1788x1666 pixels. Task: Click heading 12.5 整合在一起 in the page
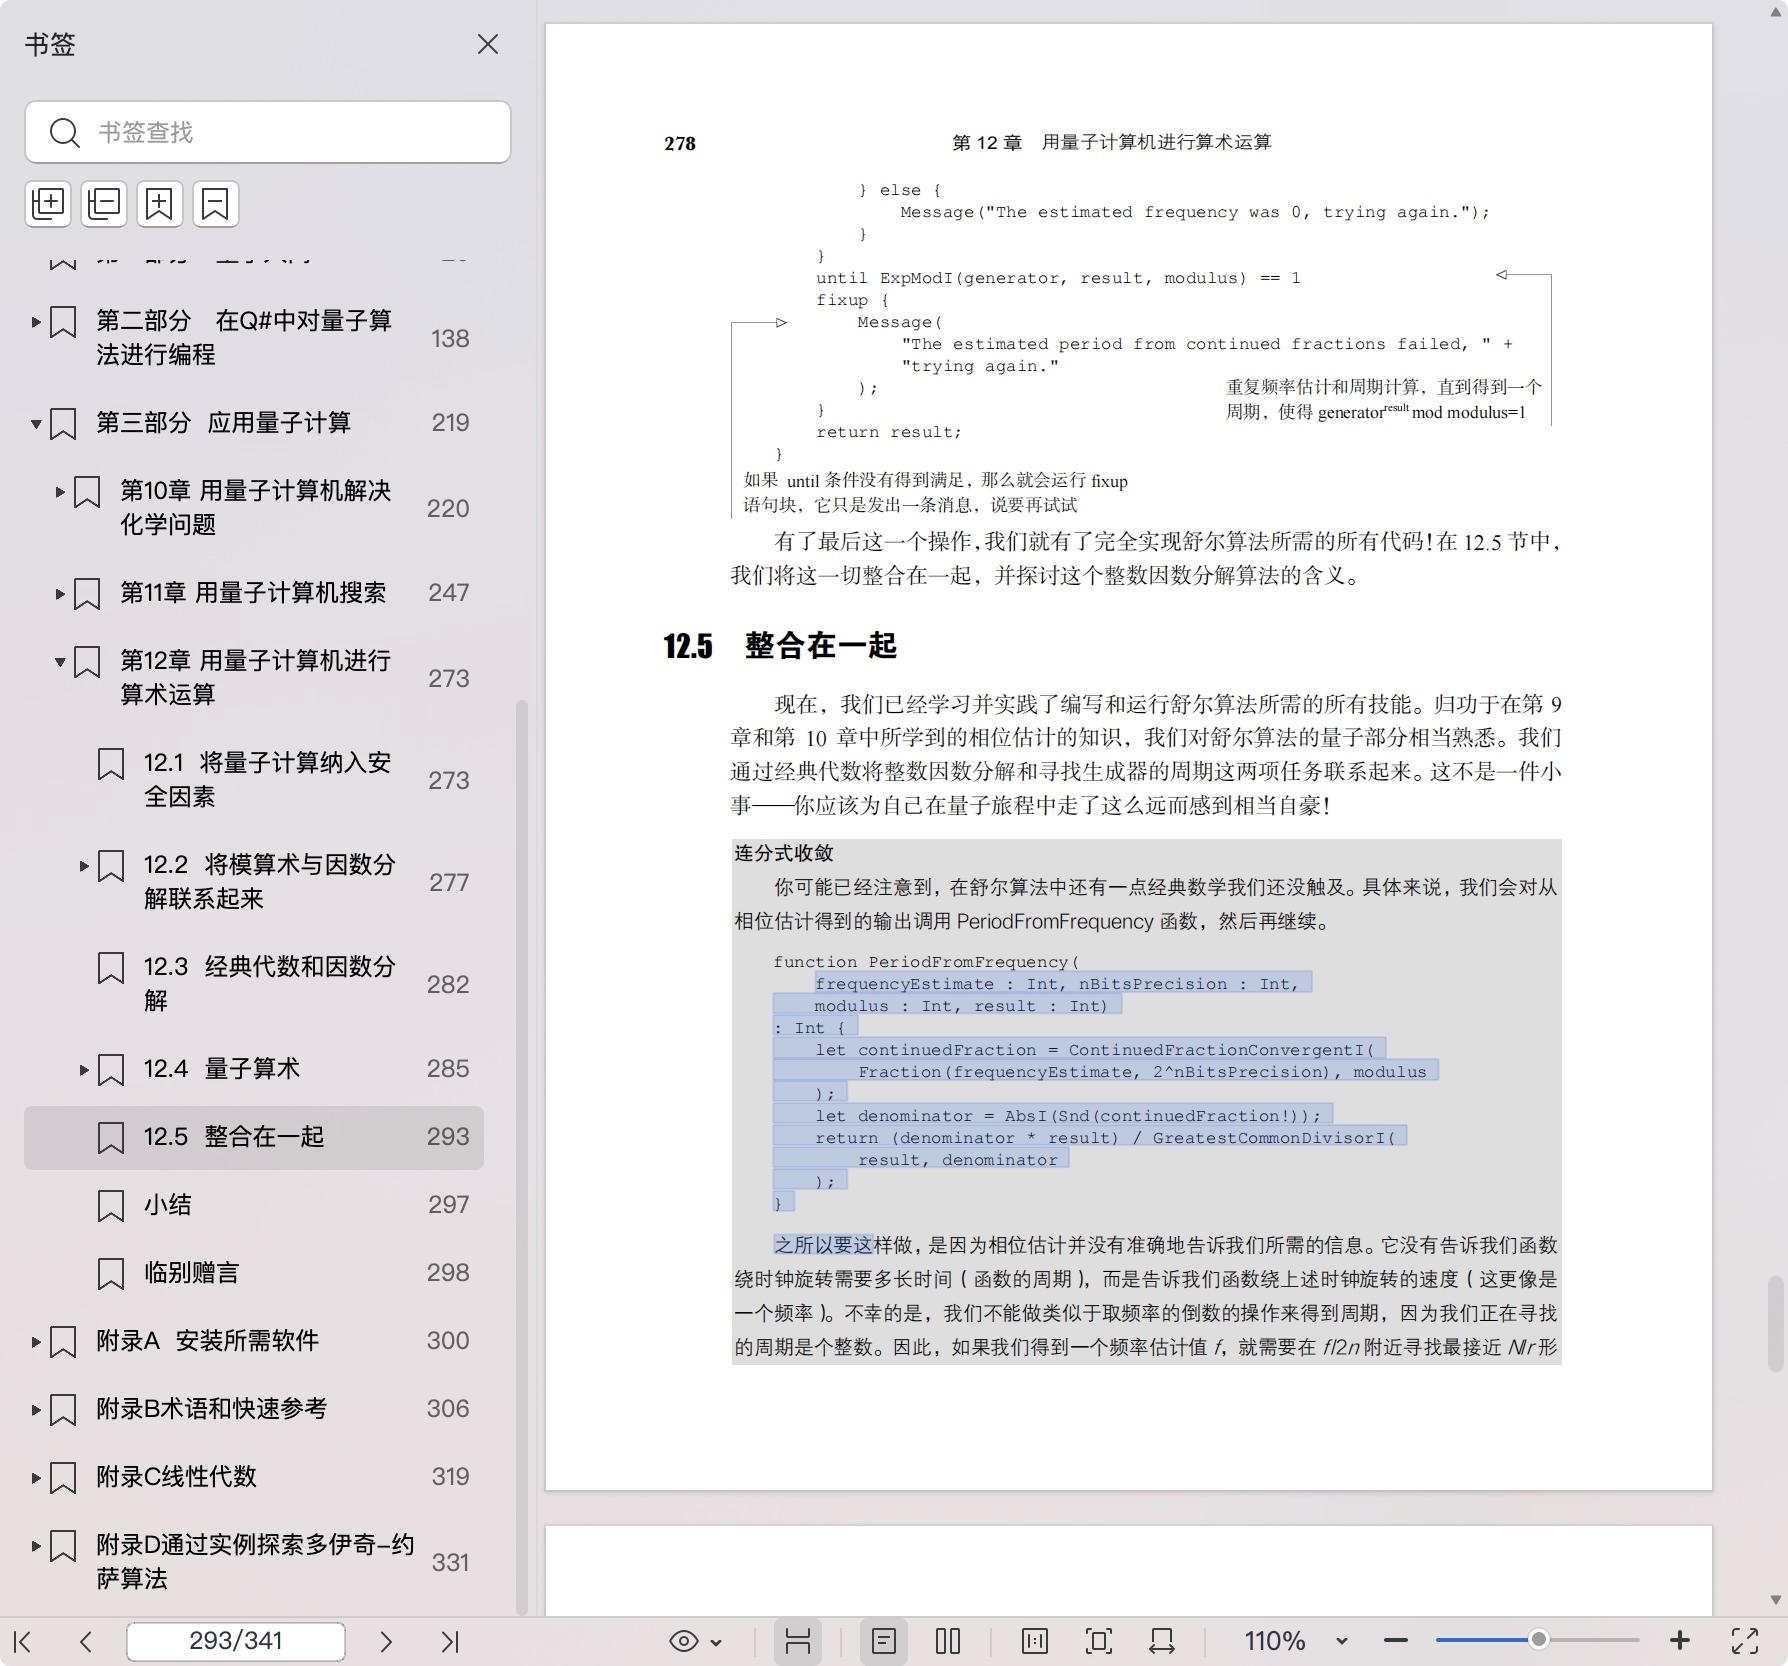pos(780,646)
